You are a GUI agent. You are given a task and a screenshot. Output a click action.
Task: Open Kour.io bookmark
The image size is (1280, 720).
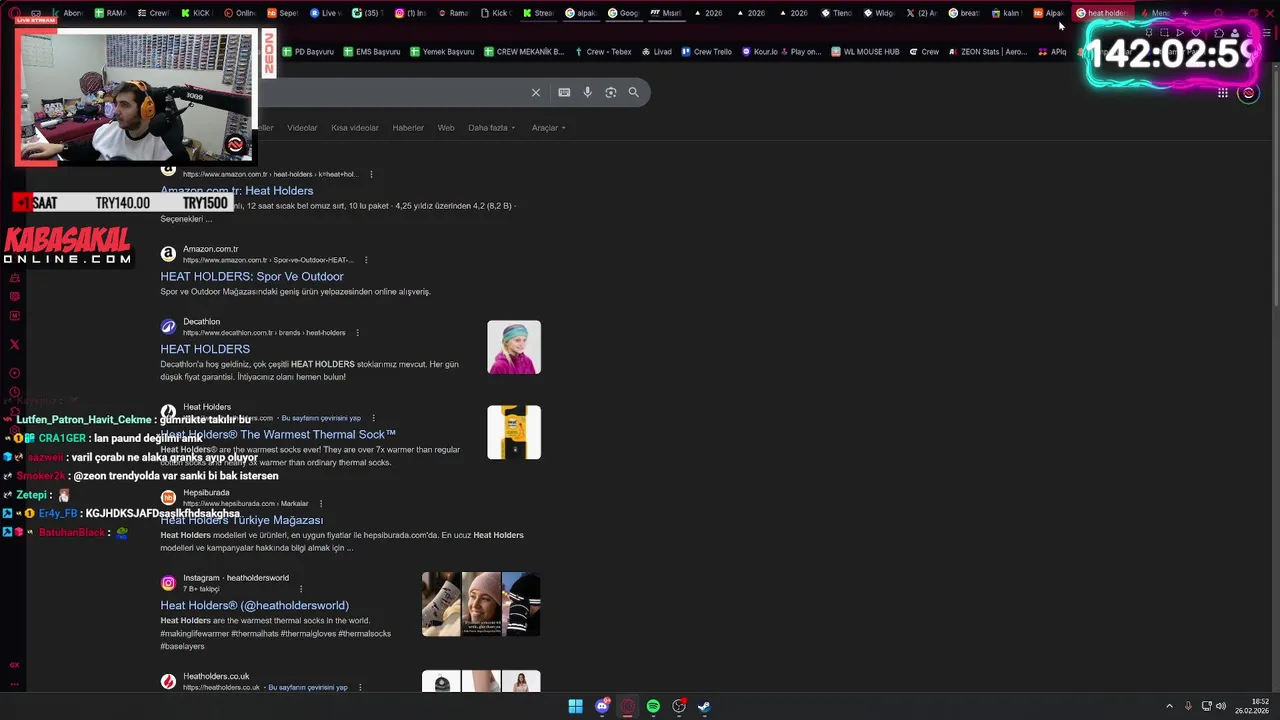click(760, 52)
